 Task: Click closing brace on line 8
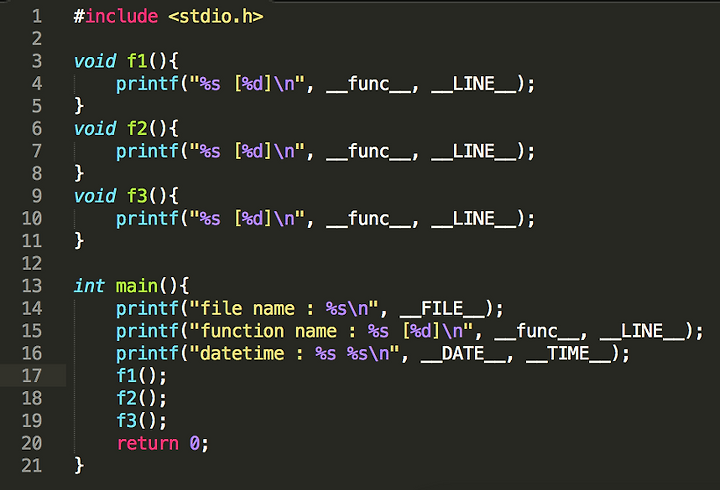click(x=79, y=174)
